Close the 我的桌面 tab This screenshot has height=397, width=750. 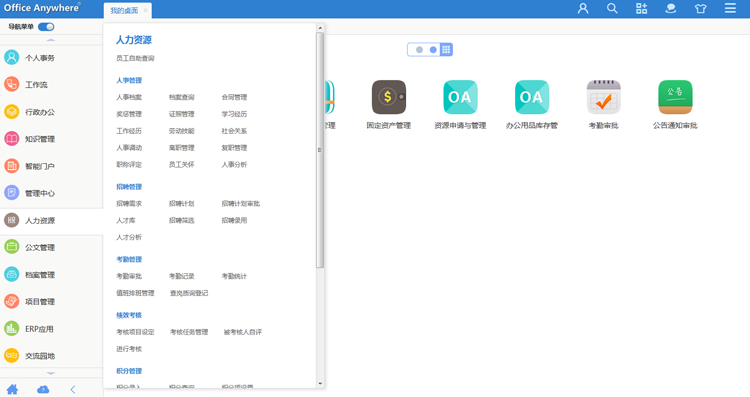click(x=145, y=10)
